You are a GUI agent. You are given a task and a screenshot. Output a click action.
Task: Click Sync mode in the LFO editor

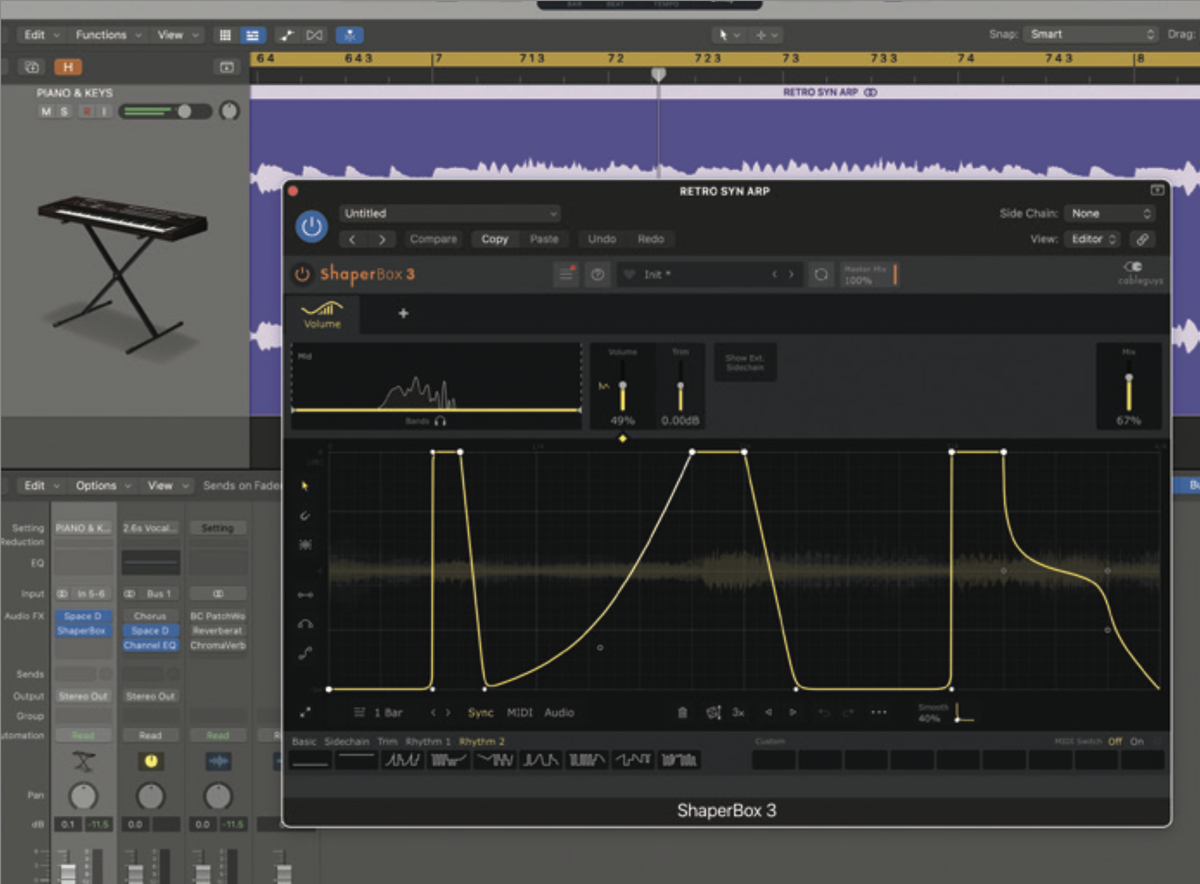pos(481,713)
